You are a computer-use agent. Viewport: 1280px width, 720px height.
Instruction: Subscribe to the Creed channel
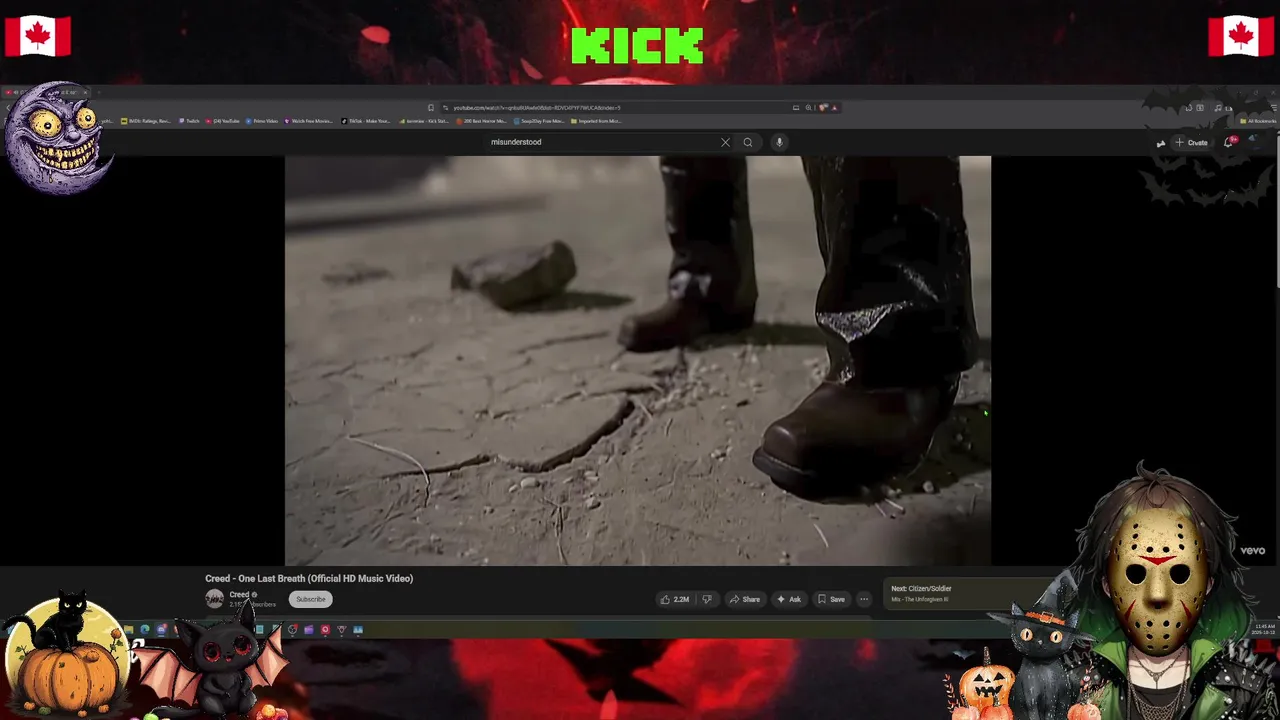coord(310,599)
